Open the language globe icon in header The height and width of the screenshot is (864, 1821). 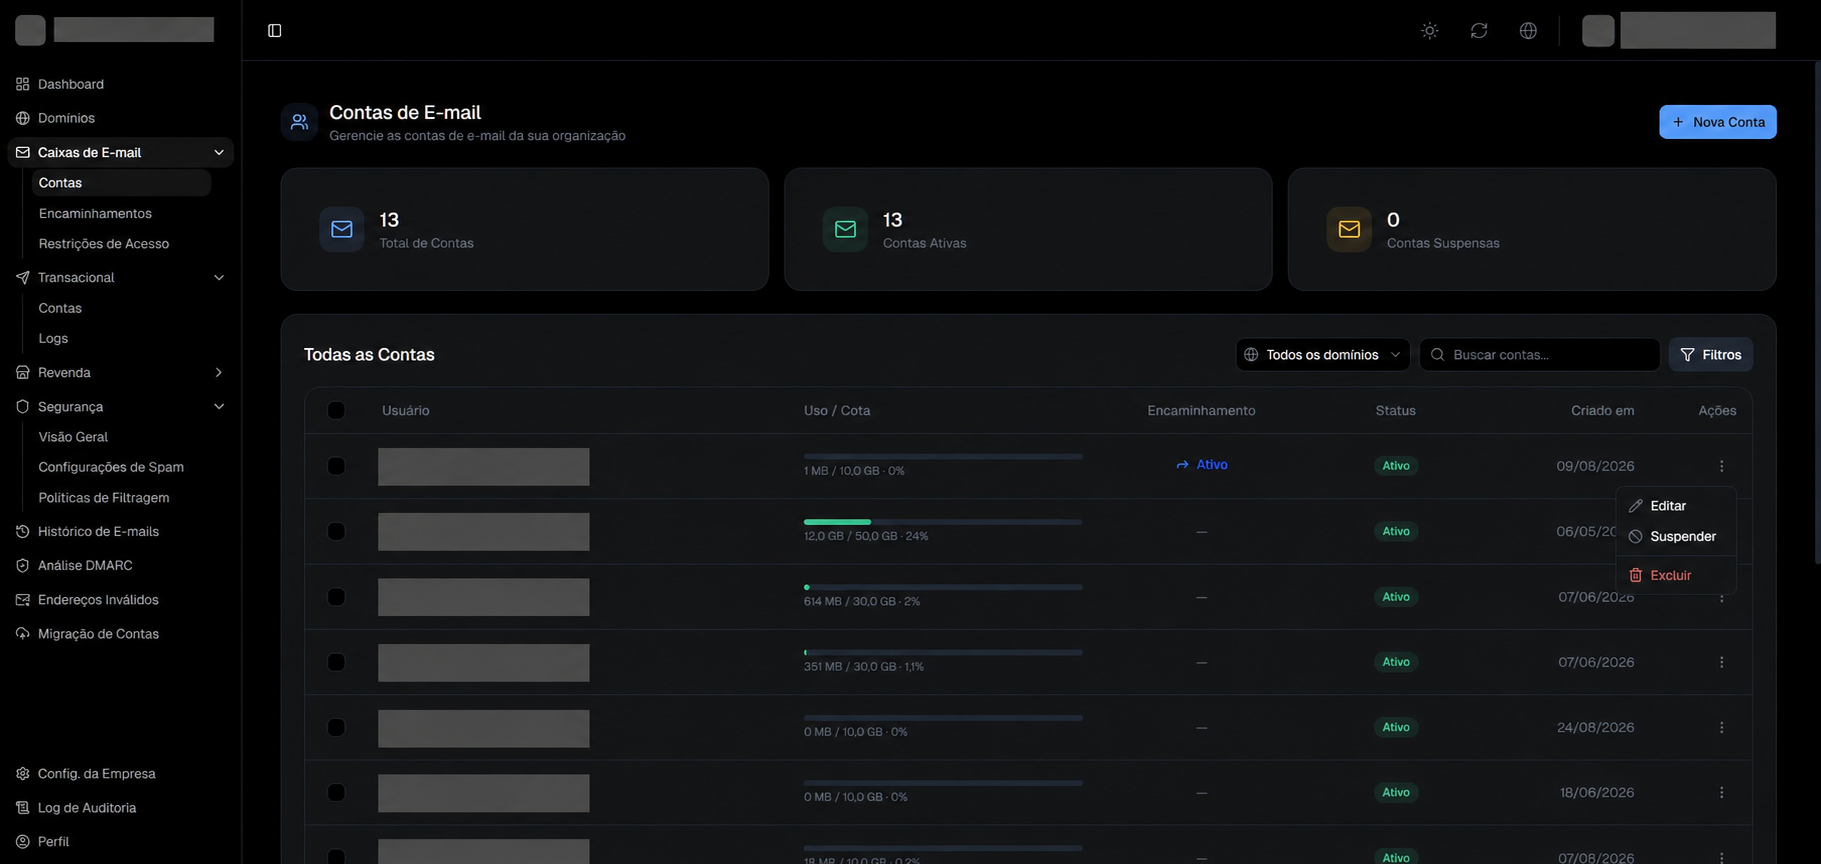1528,31
